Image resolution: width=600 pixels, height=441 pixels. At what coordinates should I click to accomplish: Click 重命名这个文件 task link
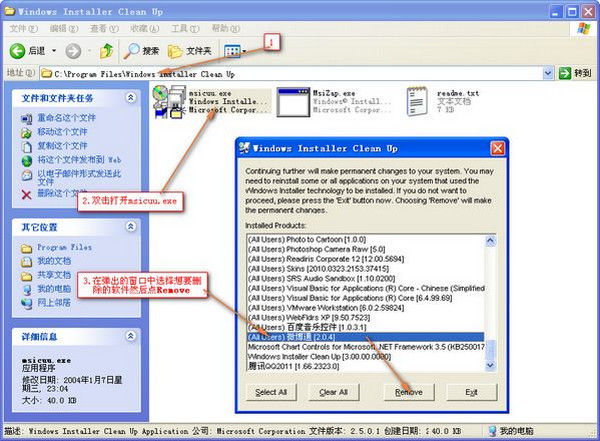tap(67, 117)
